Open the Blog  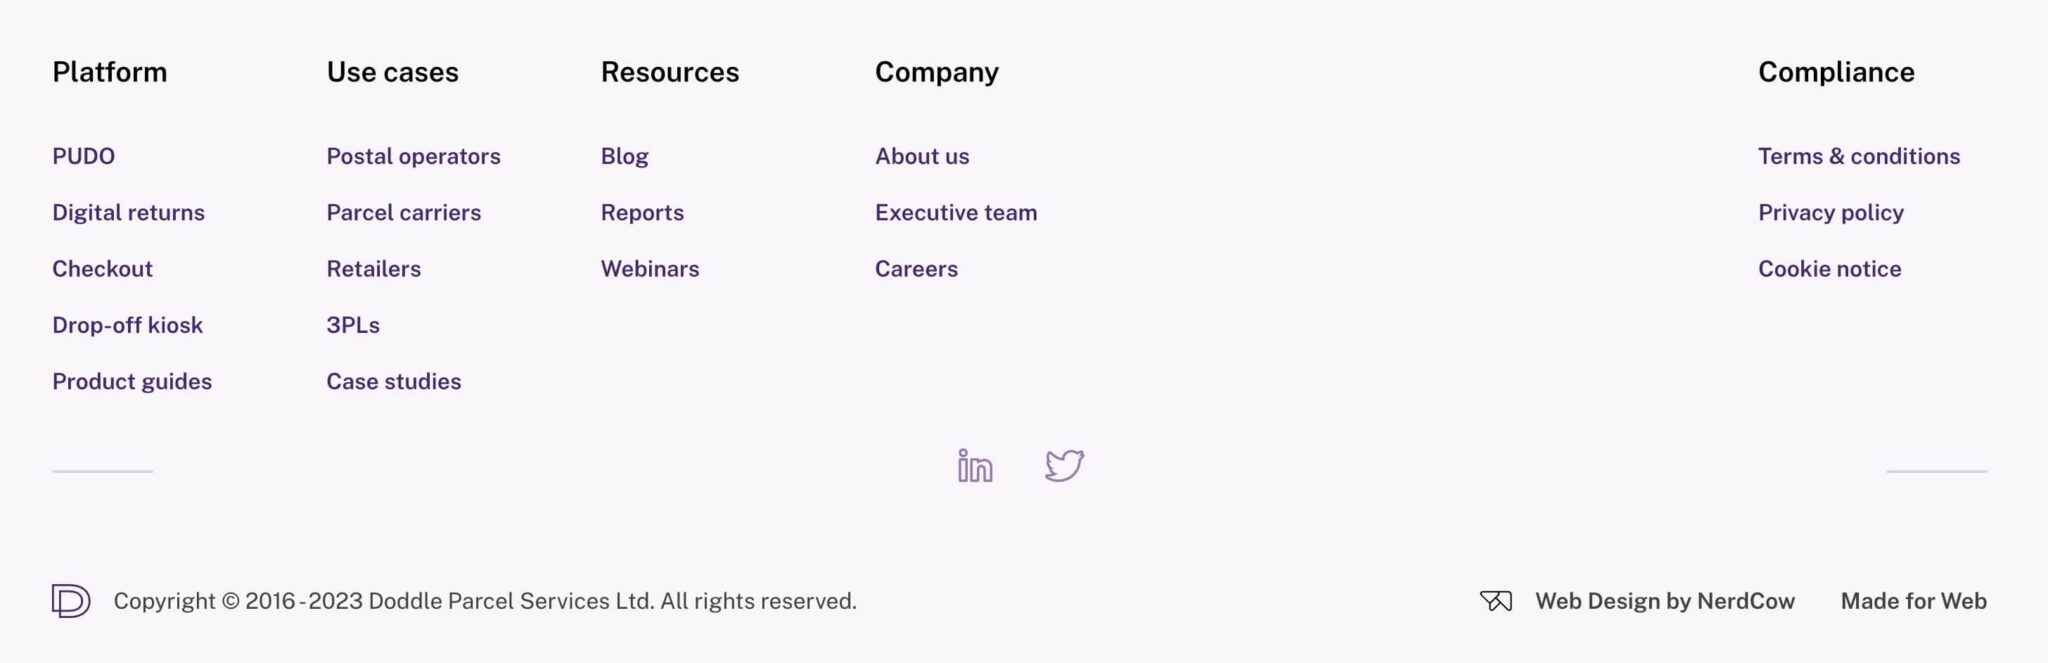[x=624, y=156]
